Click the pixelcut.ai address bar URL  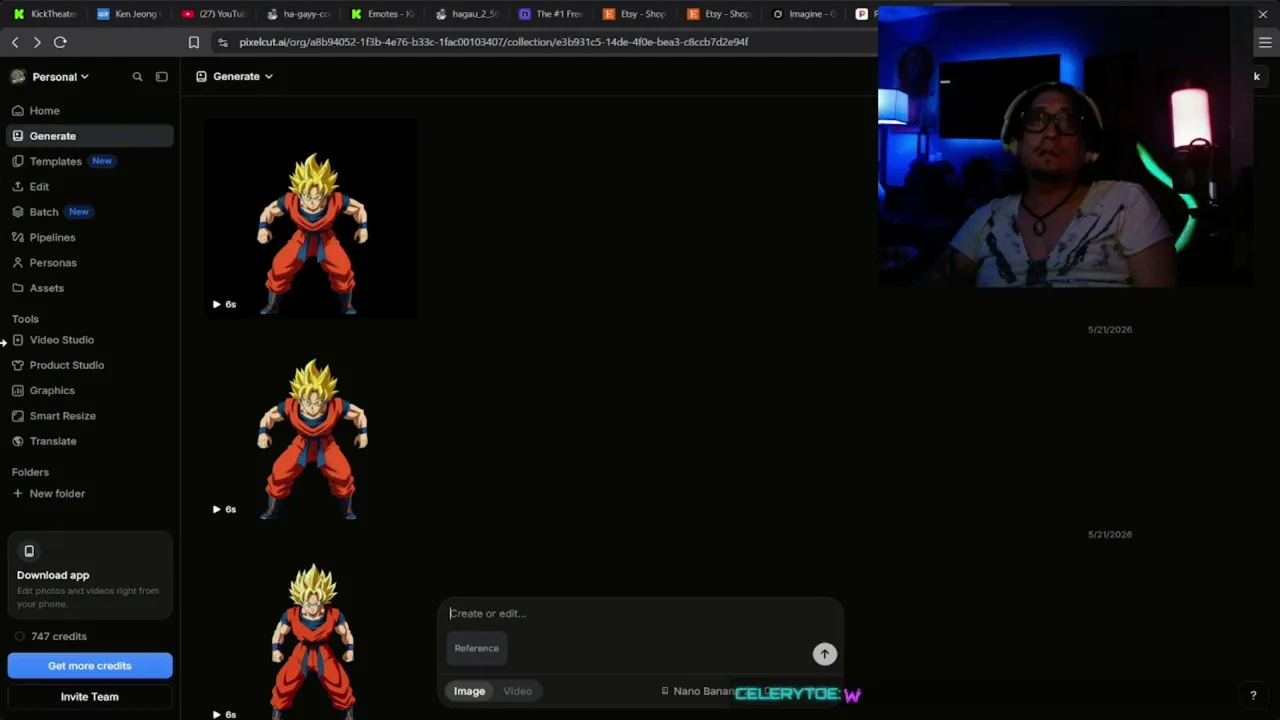coord(494,42)
